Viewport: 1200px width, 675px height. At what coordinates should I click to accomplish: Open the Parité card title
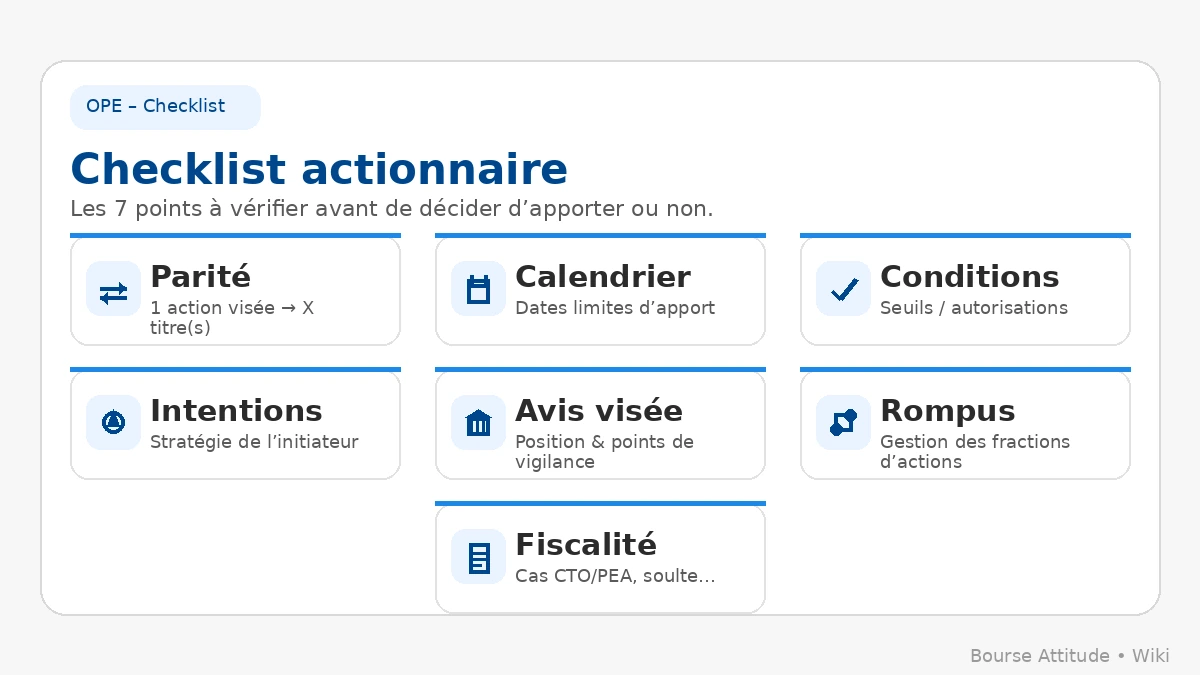coord(200,276)
